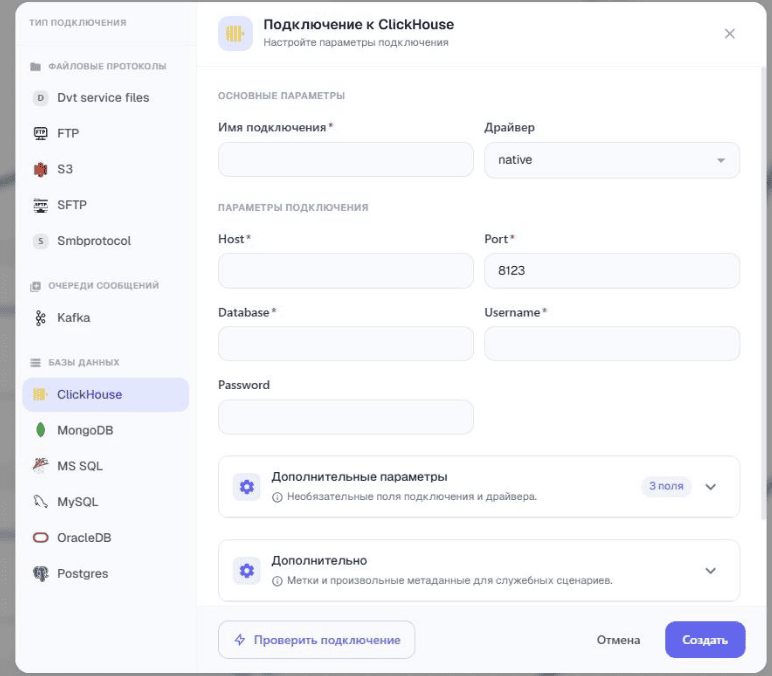This screenshot has height=676, width=772.
Task: Click the Проверить подключение button
Action: tap(317, 640)
